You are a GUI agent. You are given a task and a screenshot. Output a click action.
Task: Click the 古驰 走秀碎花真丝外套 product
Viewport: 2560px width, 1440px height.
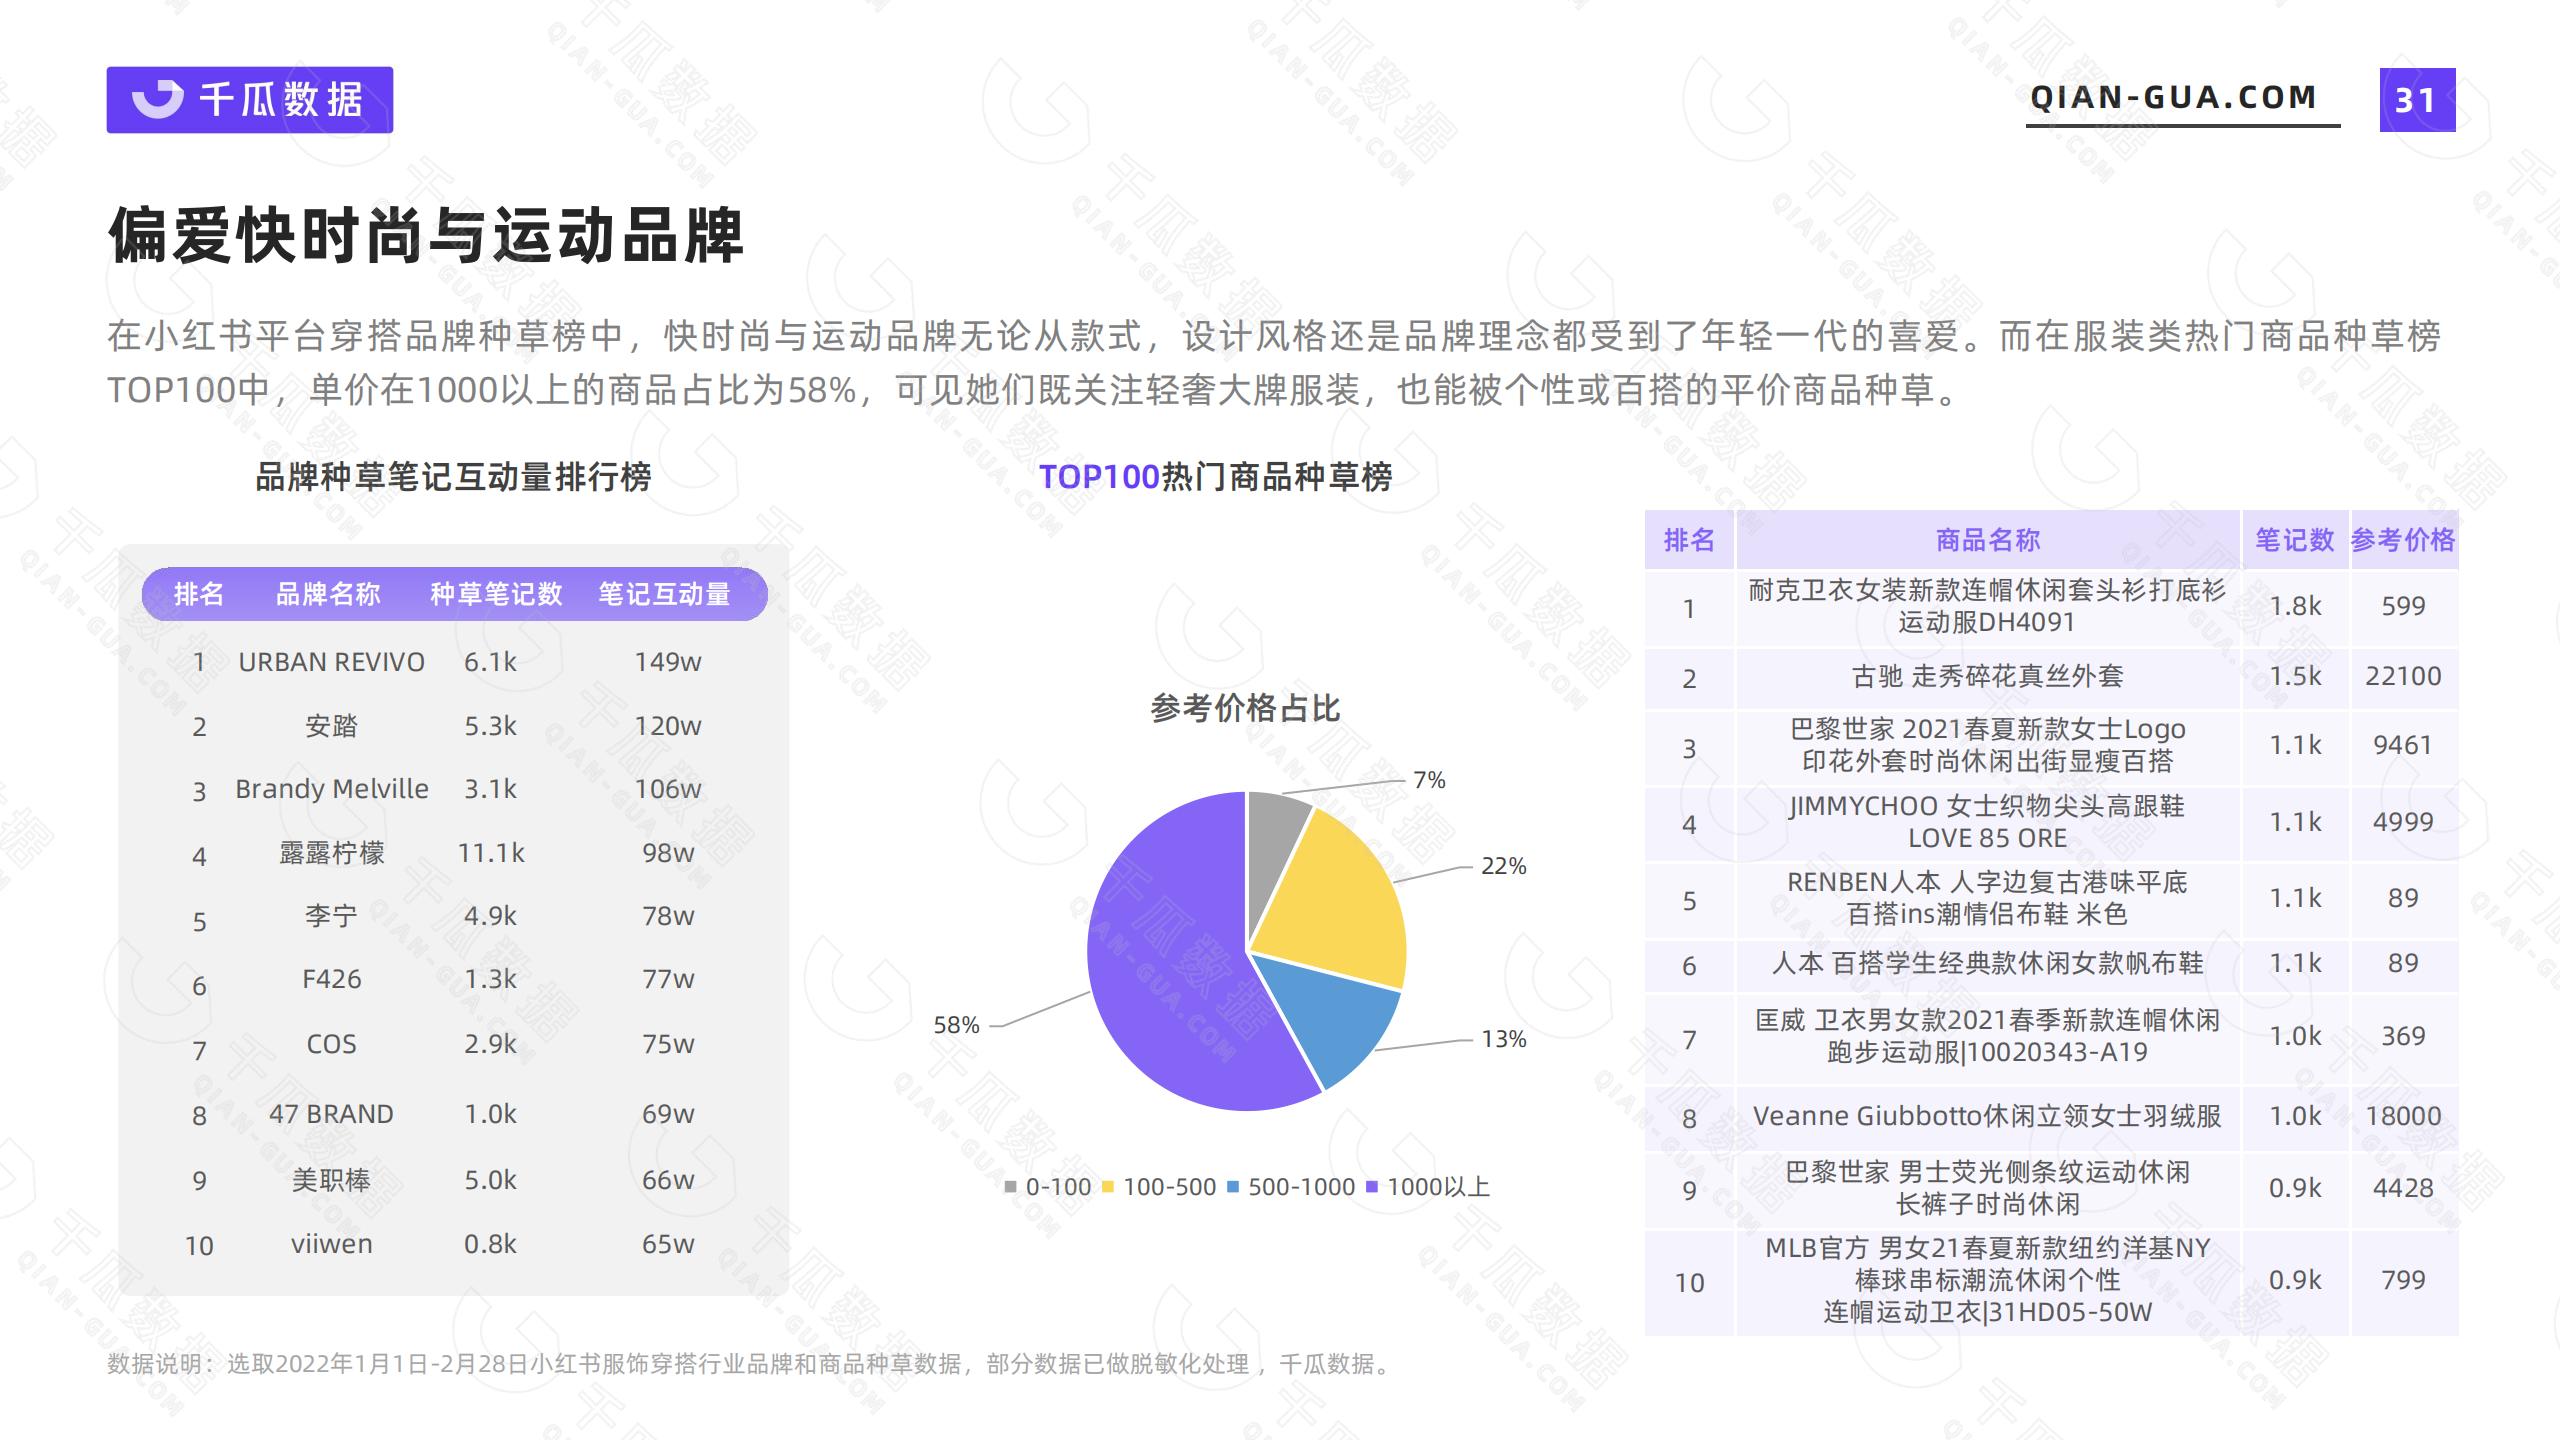point(1987,677)
